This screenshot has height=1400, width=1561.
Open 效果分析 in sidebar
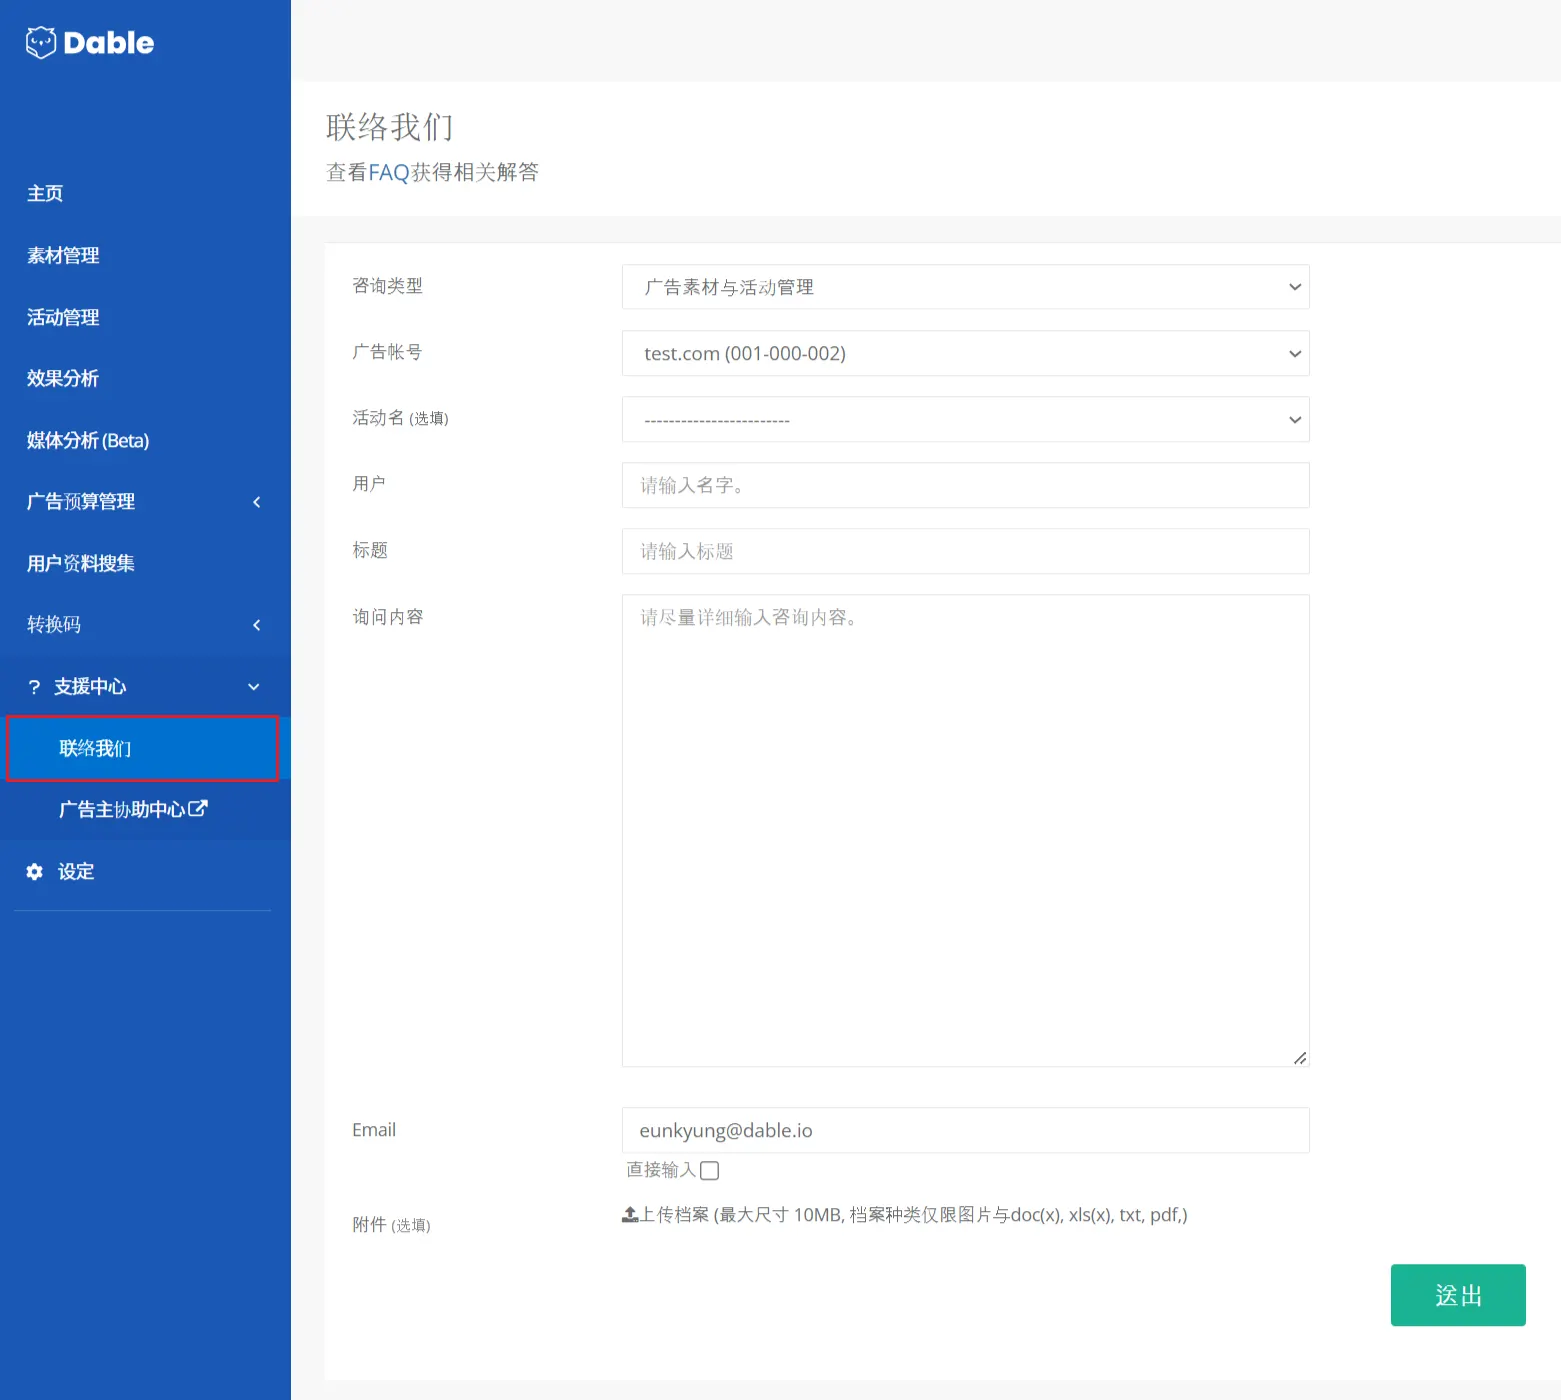63,378
